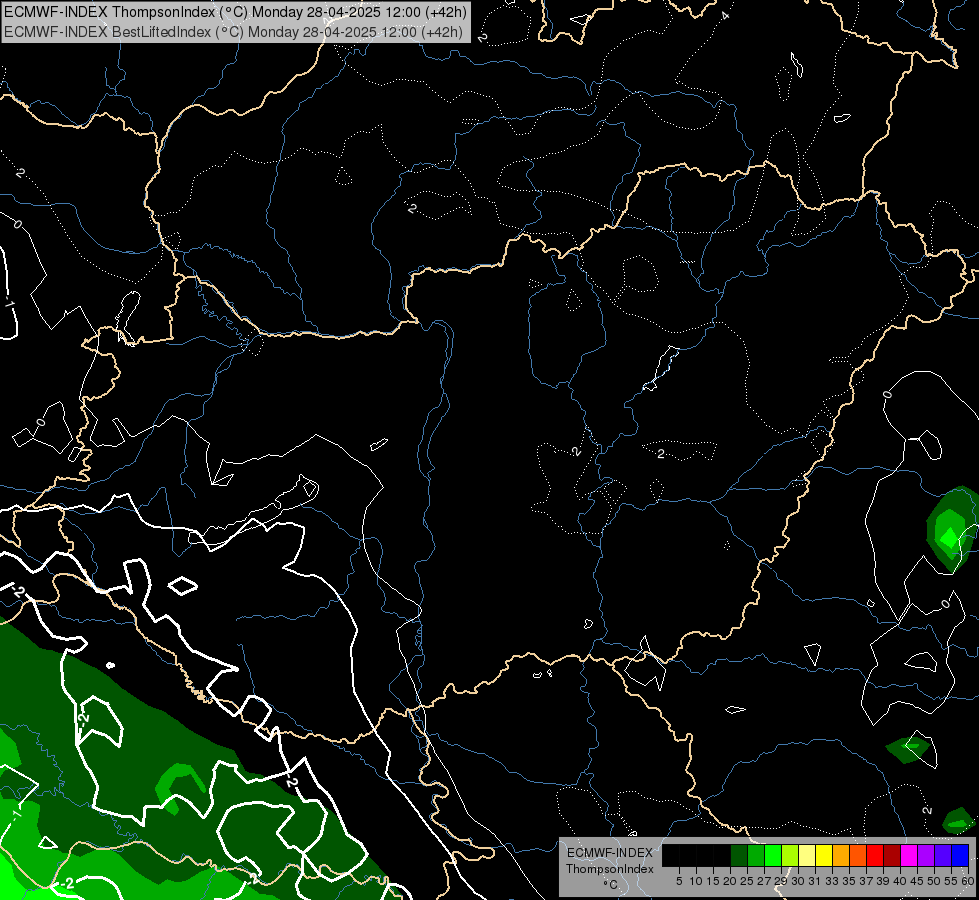Select the yellow 31–33 legend swatch

point(824,855)
